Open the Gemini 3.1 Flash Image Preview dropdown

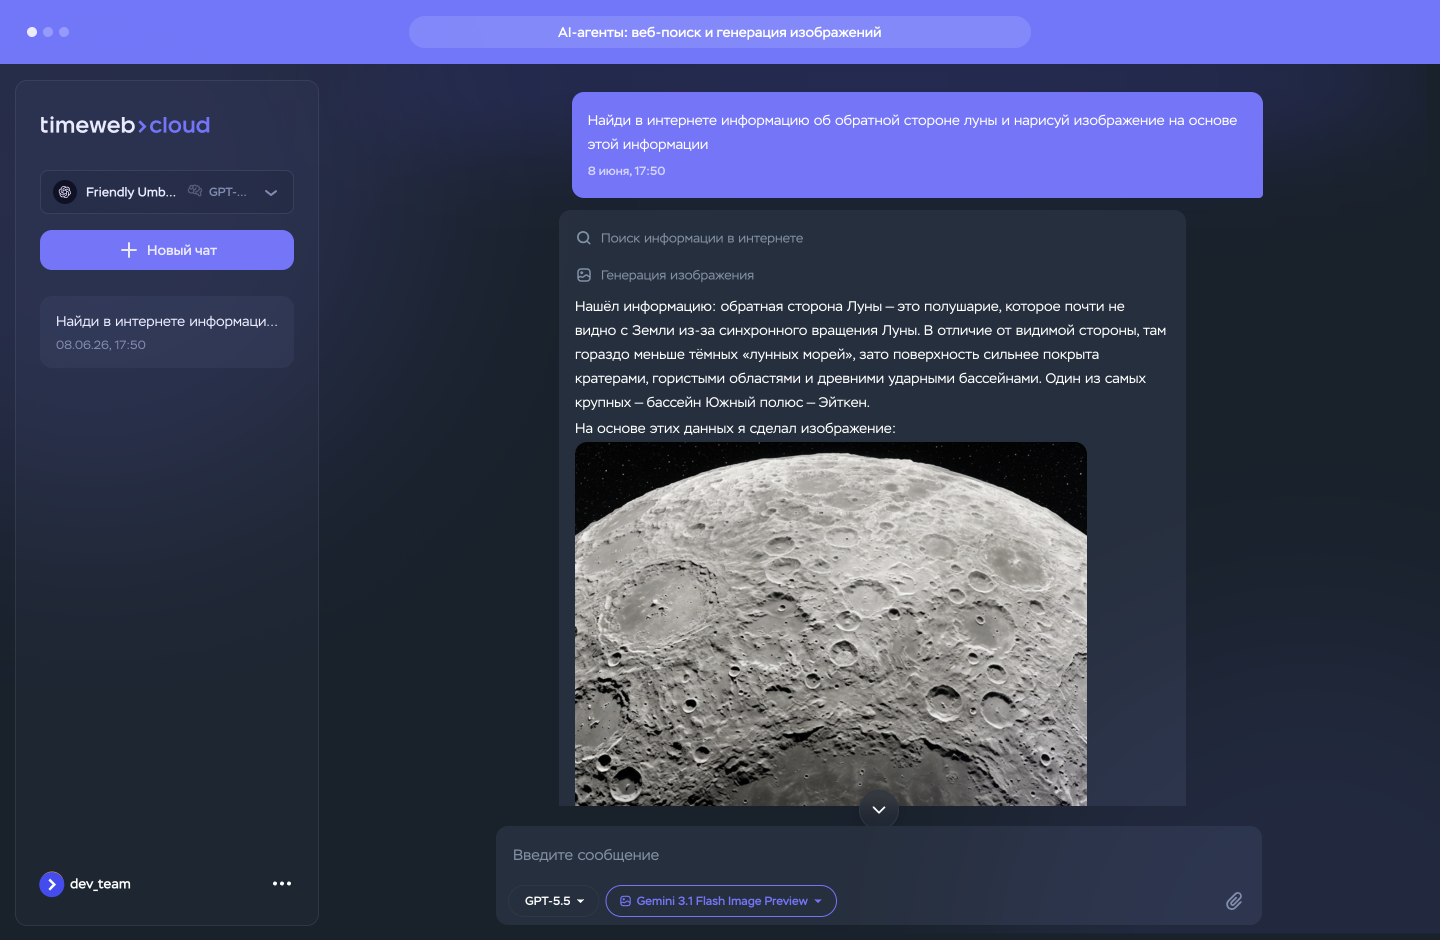tap(721, 901)
